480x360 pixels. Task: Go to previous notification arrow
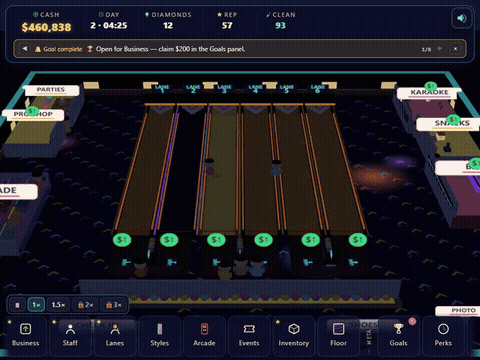click(x=25, y=49)
